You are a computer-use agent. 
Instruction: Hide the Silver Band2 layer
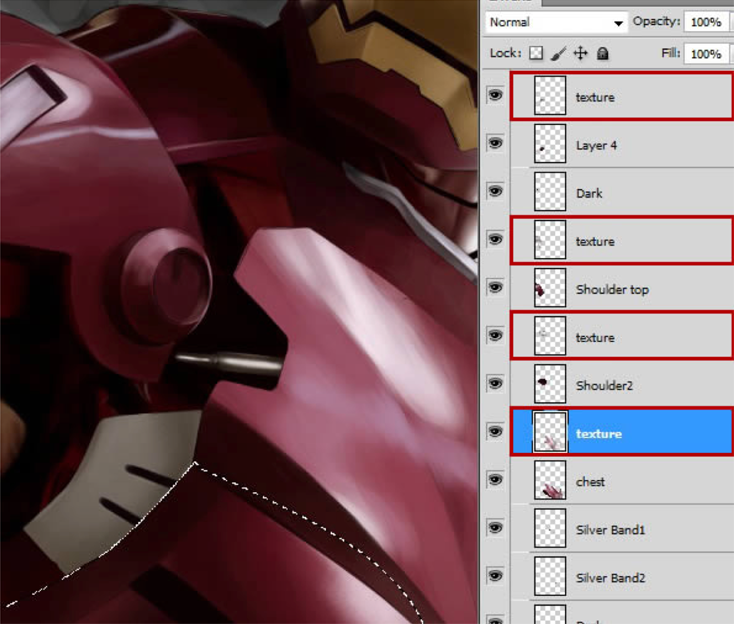pyautogui.click(x=495, y=575)
